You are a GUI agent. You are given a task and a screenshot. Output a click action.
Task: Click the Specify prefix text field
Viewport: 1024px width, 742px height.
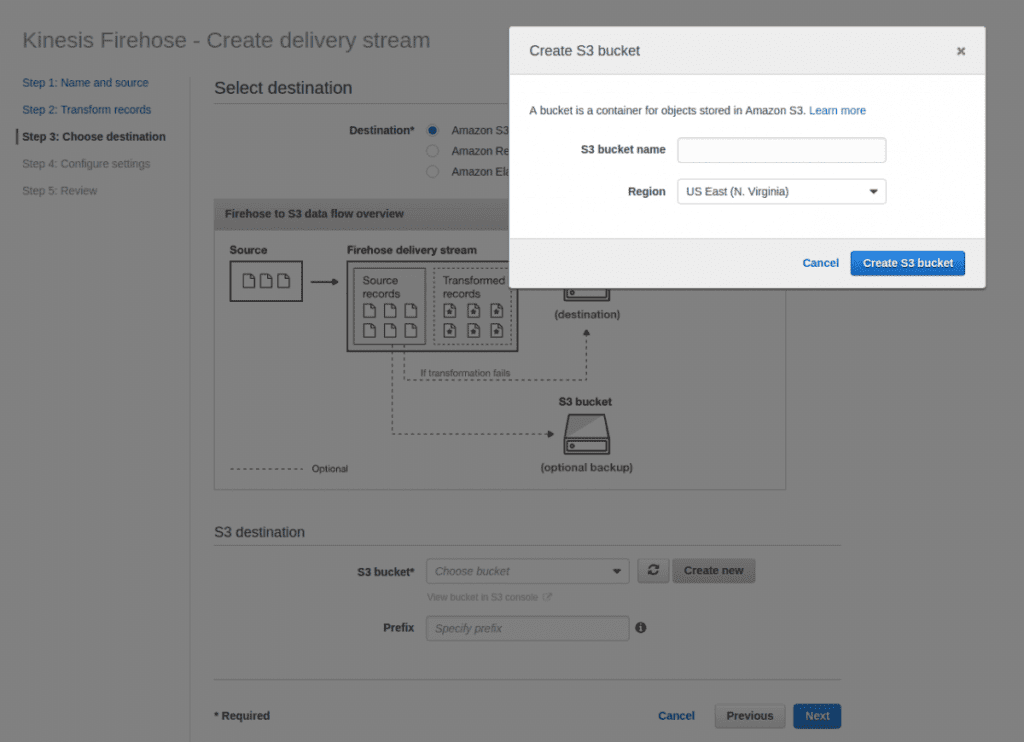coord(527,628)
